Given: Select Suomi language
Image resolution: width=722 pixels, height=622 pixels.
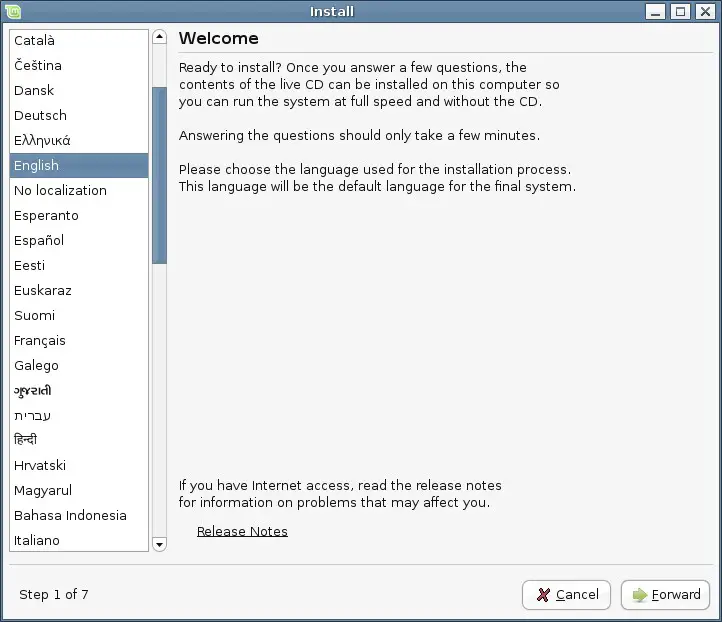Looking at the screenshot, I should click(79, 315).
